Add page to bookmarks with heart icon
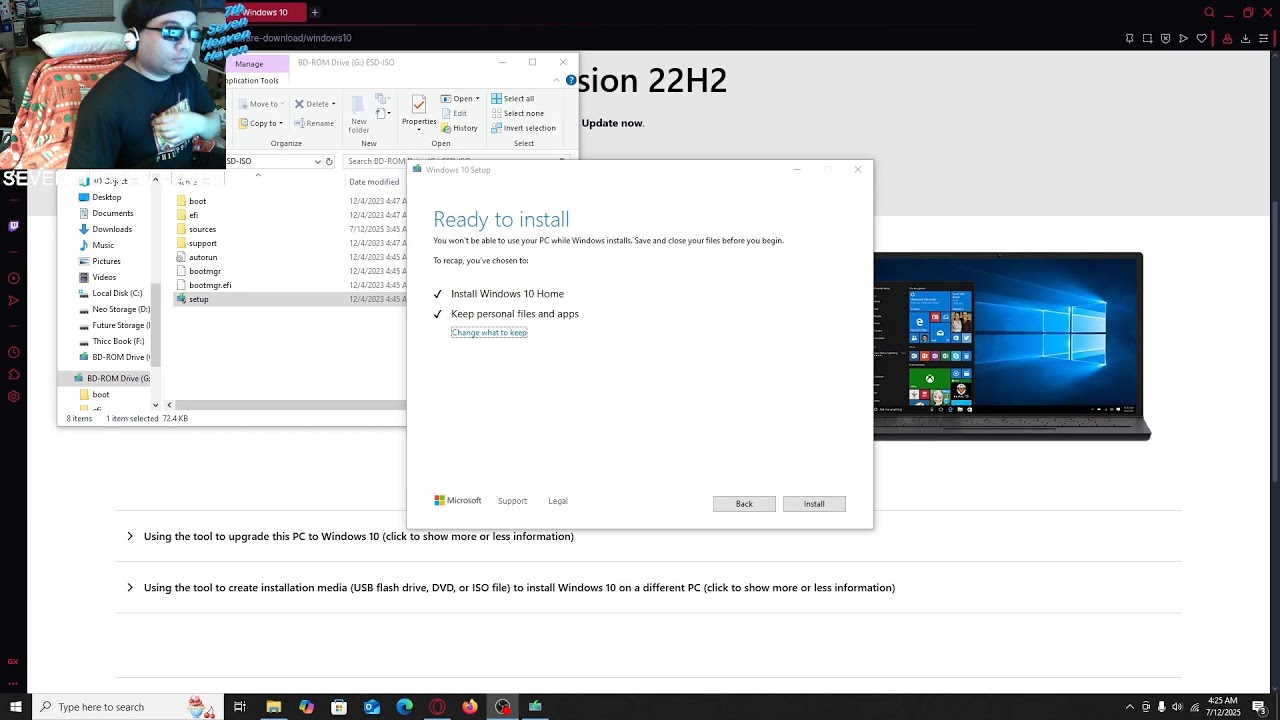1280x720 pixels. tap(1202, 38)
